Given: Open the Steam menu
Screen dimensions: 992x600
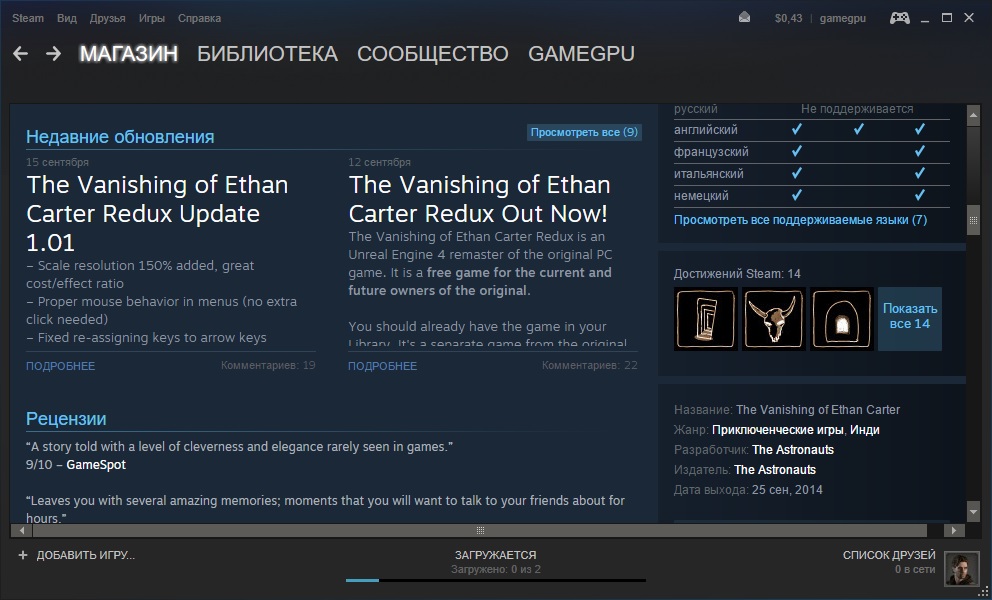Looking at the screenshot, I should click(x=28, y=18).
